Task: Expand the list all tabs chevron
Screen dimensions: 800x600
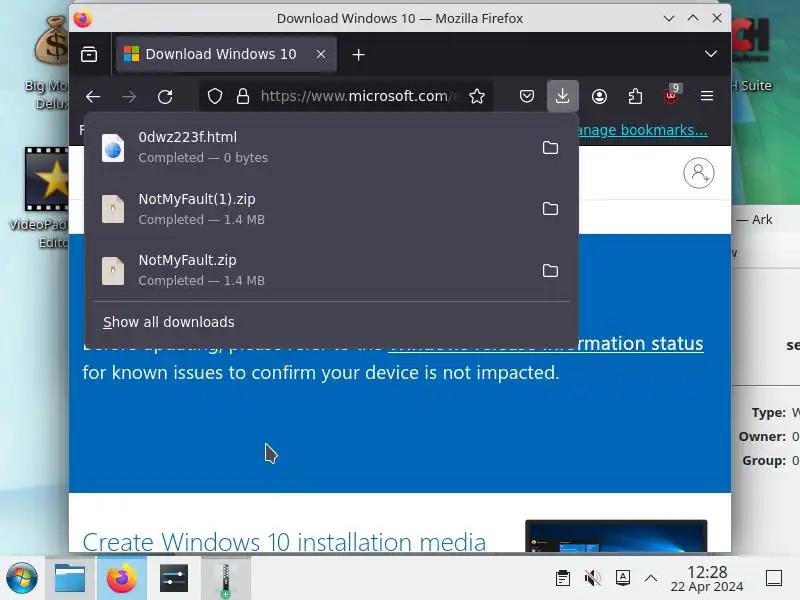Action: pos(711,54)
